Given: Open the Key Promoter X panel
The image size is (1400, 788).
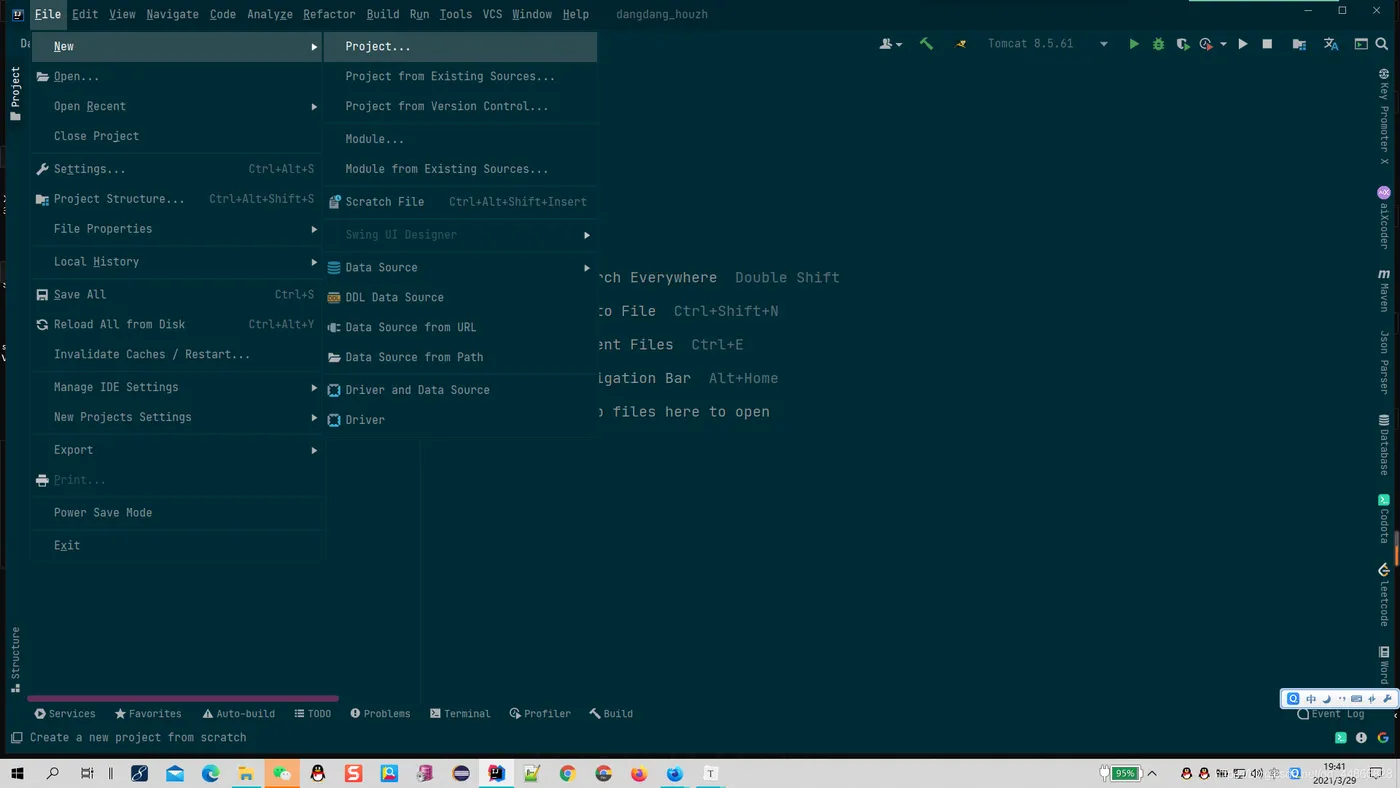Looking at the screenshot, I should [1384, 117].
